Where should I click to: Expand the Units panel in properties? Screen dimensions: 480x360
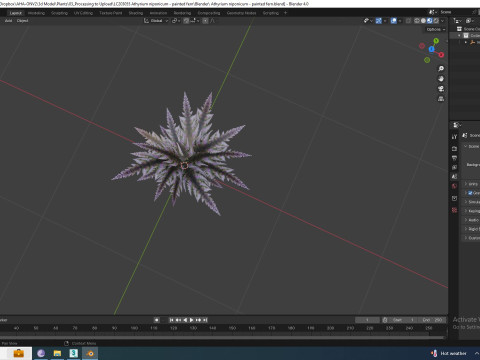click(466, 184)
